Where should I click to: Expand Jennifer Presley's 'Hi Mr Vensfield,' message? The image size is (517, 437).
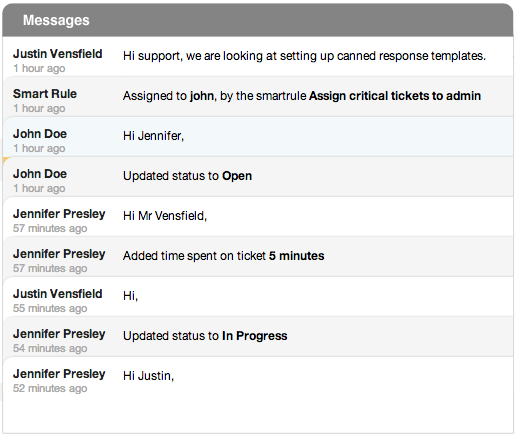tap(258, 216)
